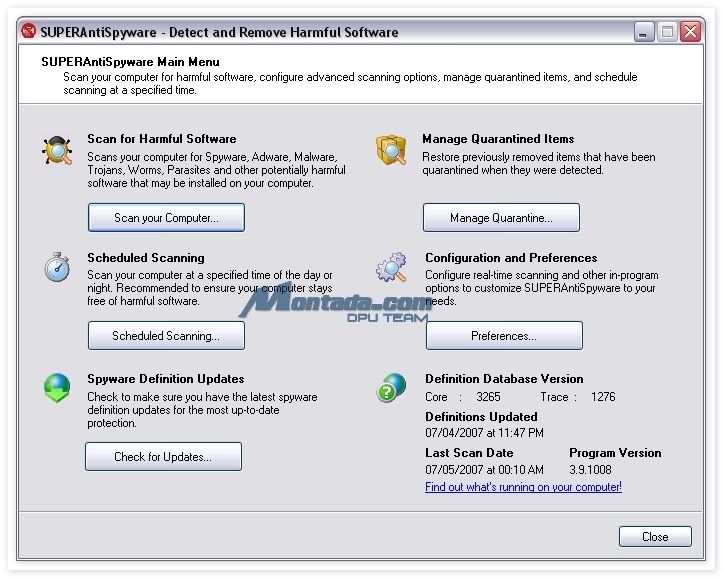Click the 'Manage Quarantined Items' heading

click(x=498, y=139)
